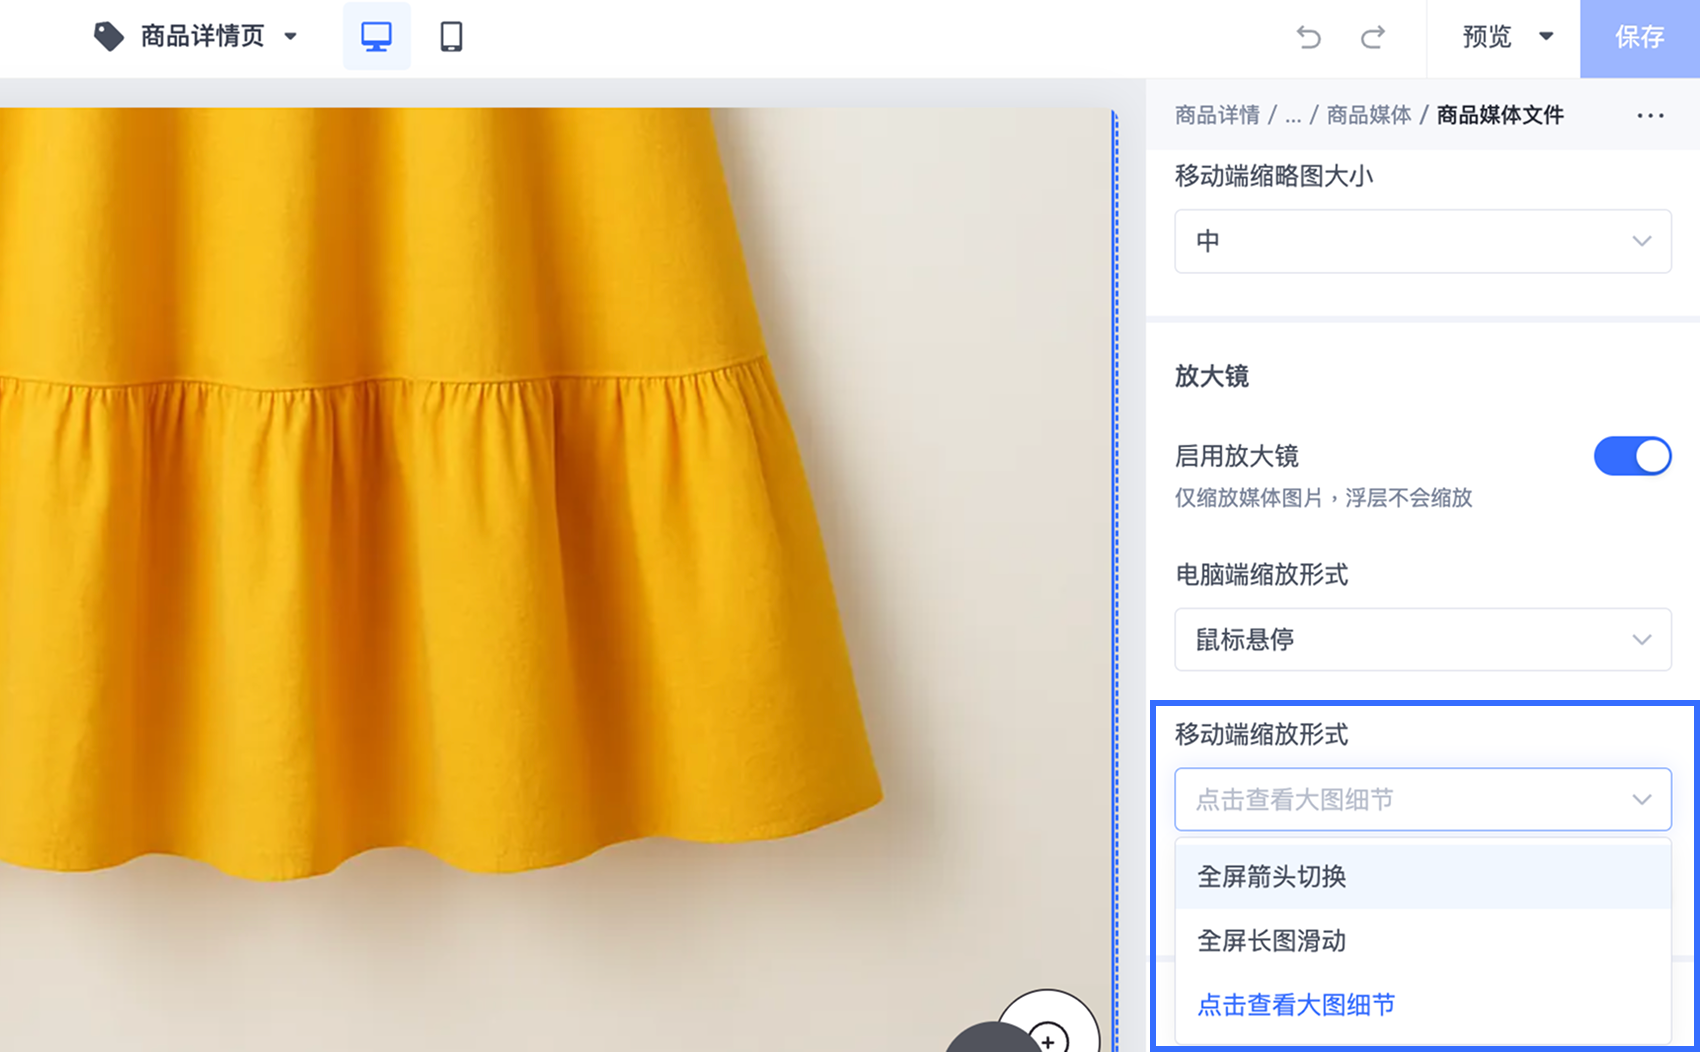
Task: Navigate to 商品媒体 via breadcrumb link
Action: click(x=1369, y=115)
